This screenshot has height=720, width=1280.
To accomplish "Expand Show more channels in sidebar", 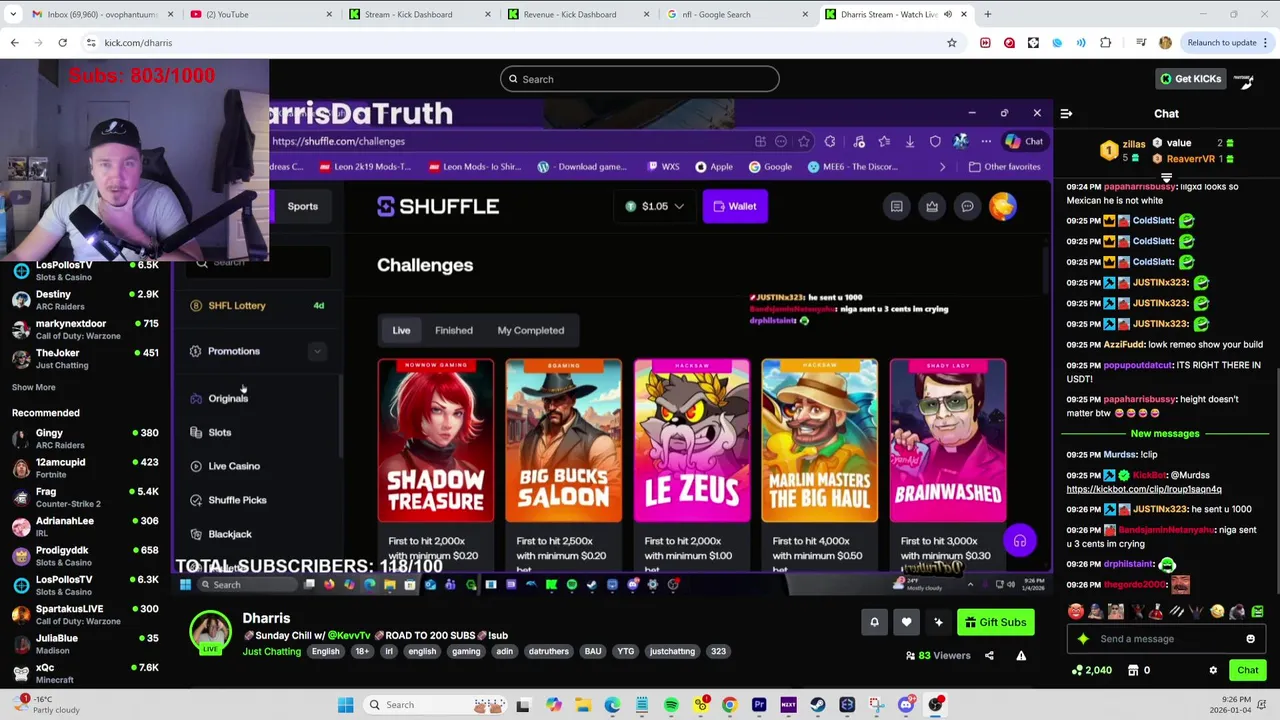I will [34, 387].
